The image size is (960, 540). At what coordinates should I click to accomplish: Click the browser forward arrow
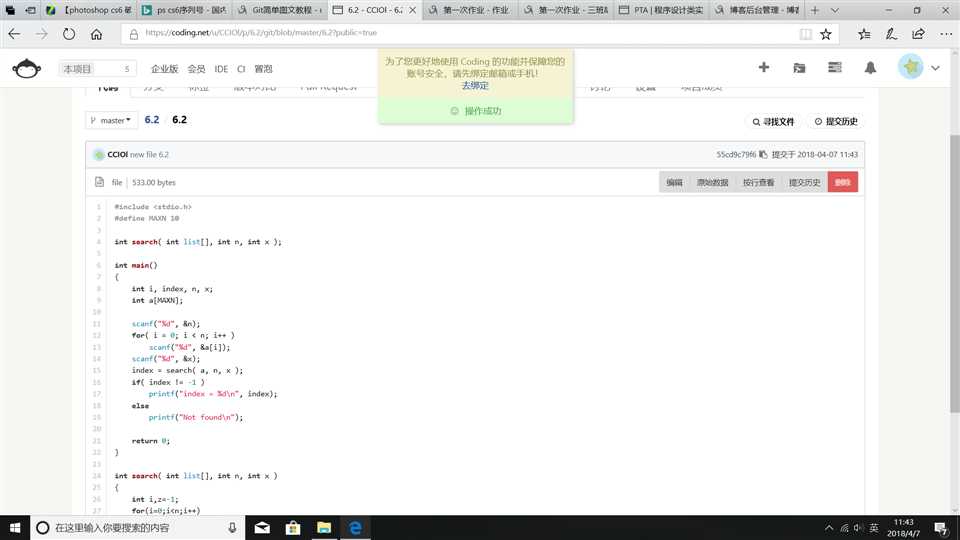click(41, 34)
